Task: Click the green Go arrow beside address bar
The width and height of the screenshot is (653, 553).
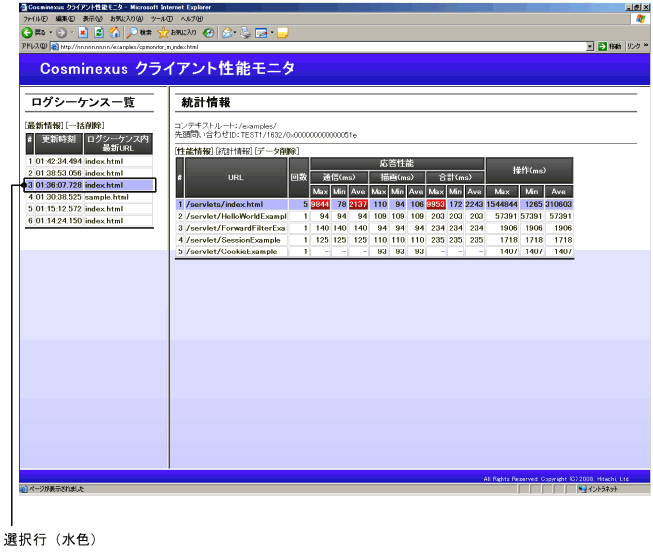Action: pyautogui.click(x=602, y=46)
